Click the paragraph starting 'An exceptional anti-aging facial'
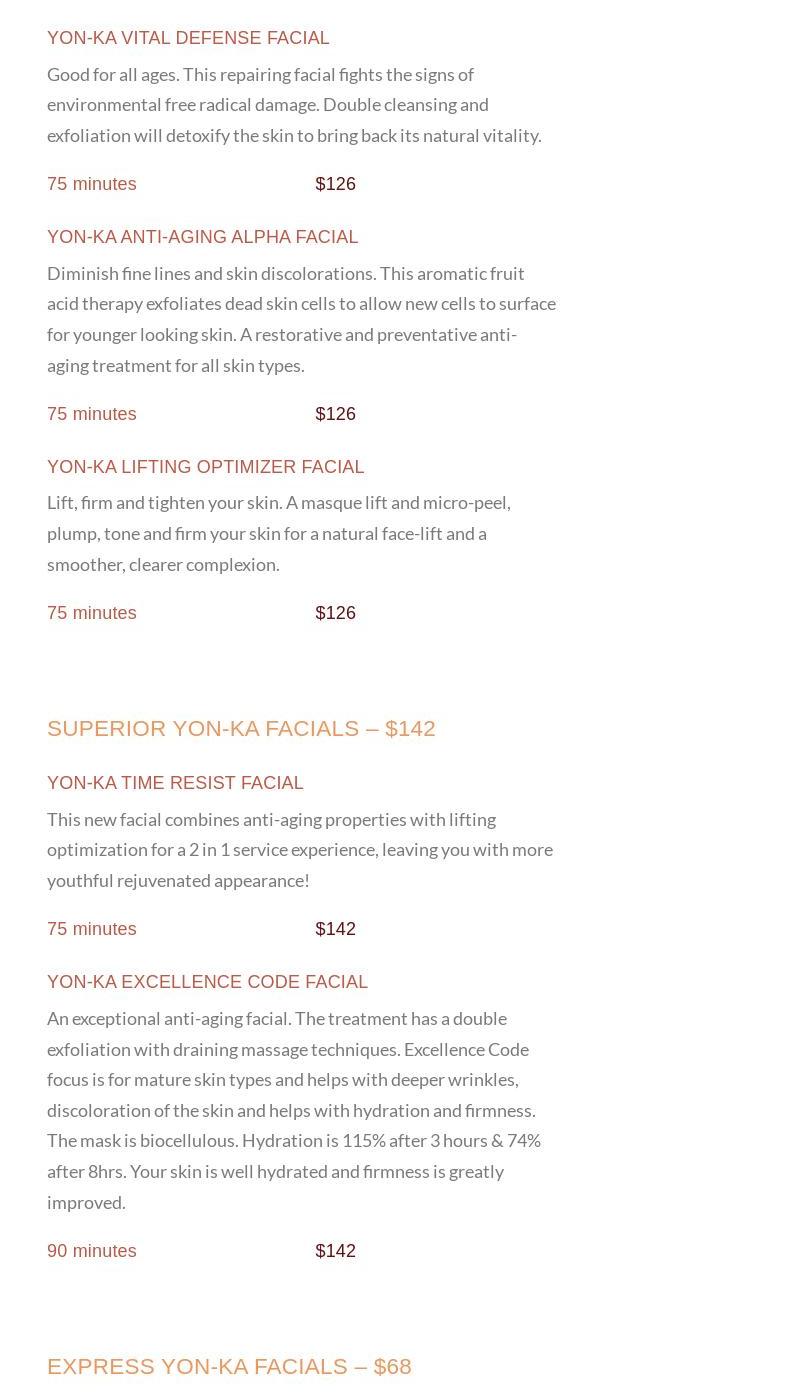The image size is (785, 1400). tap(294, 1109)
